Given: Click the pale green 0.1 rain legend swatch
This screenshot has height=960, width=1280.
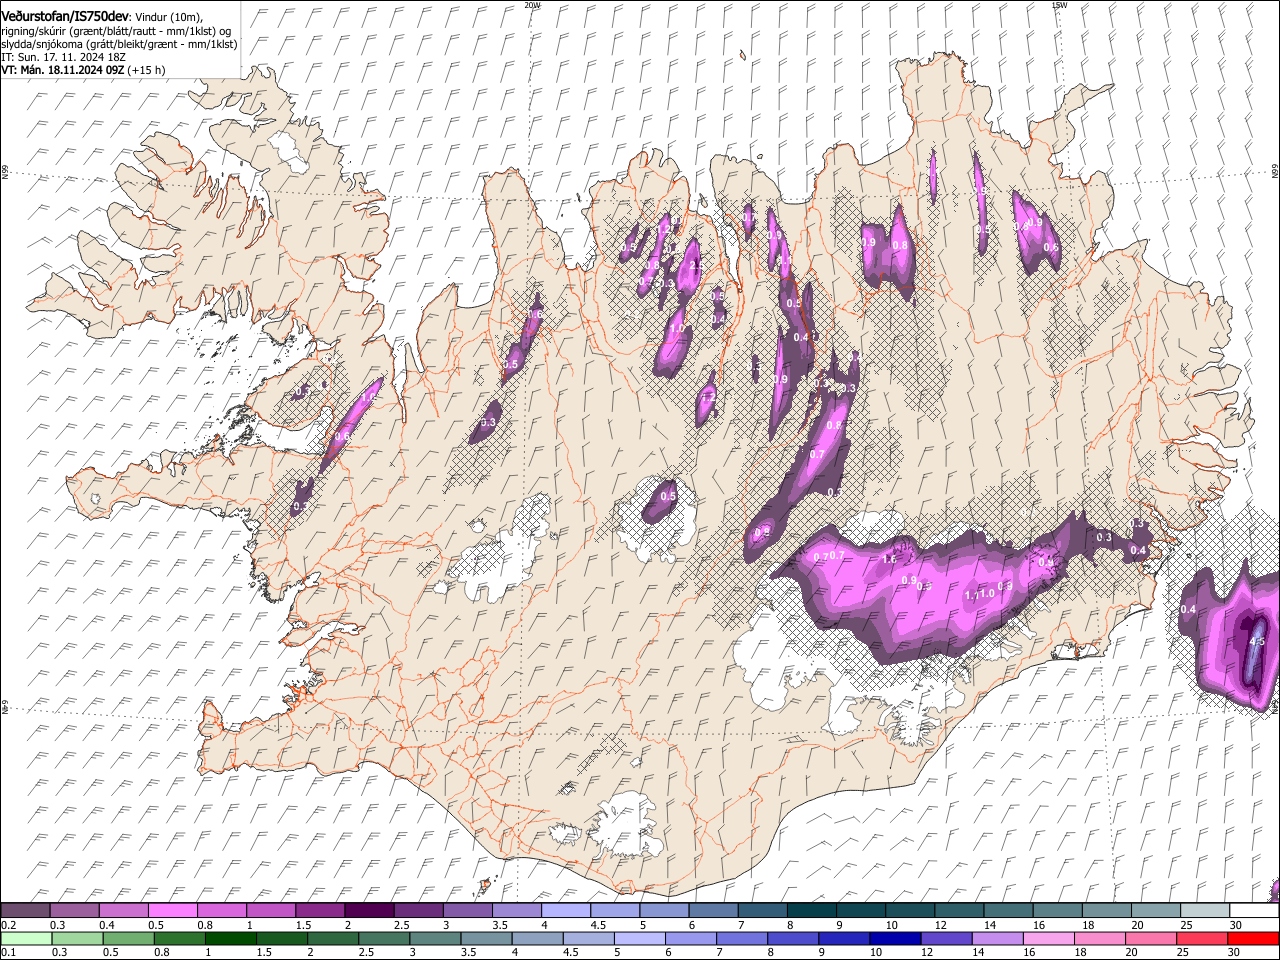Looking at the screenshot, I should pyautogui.click(x=25, y=938).
